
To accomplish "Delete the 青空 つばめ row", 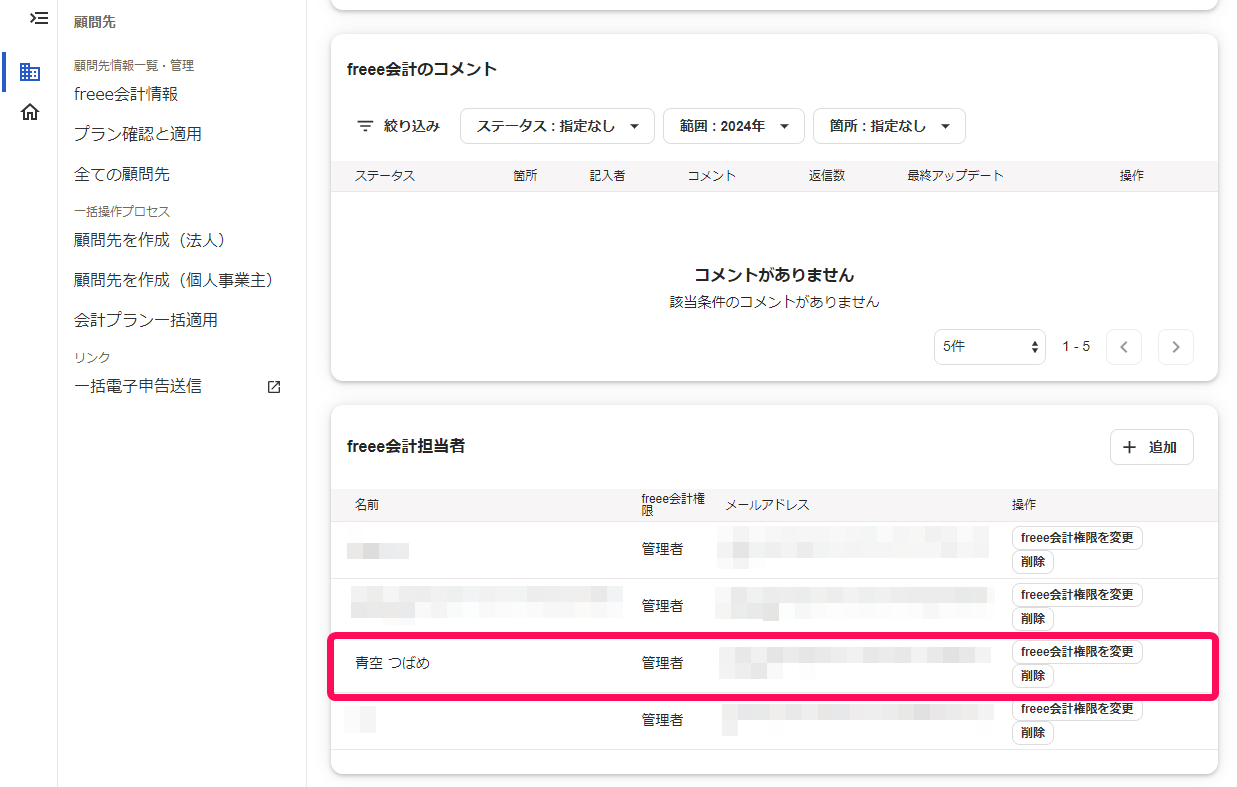I will pos(1033,676).
